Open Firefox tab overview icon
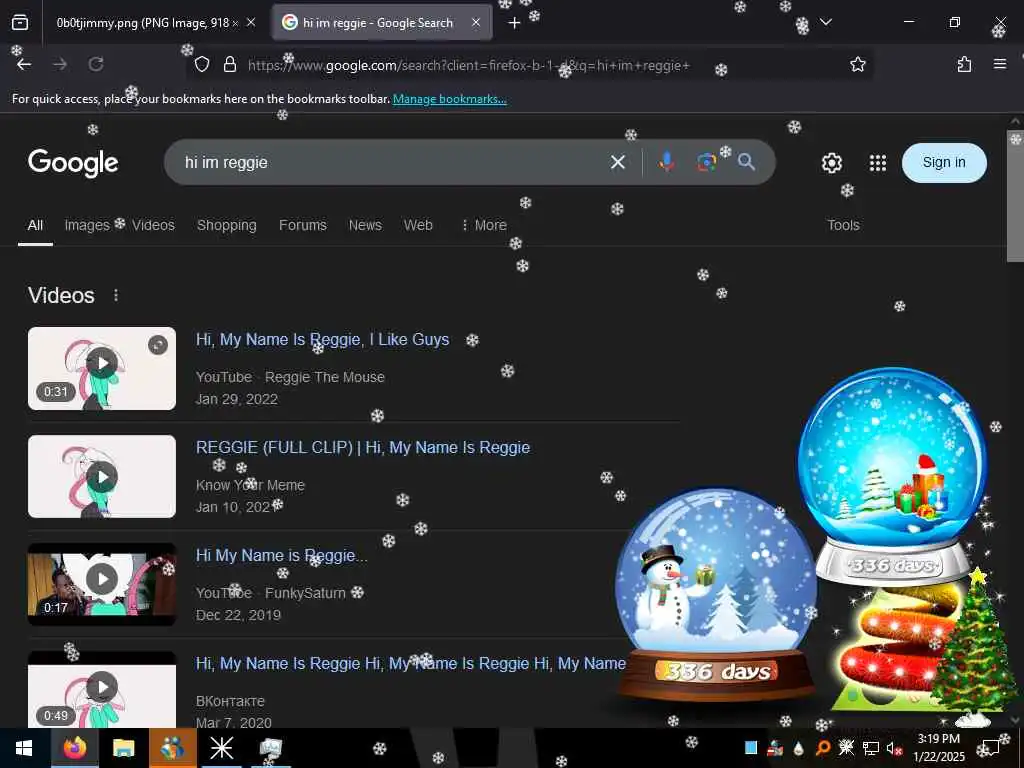 tap(20, 23)
